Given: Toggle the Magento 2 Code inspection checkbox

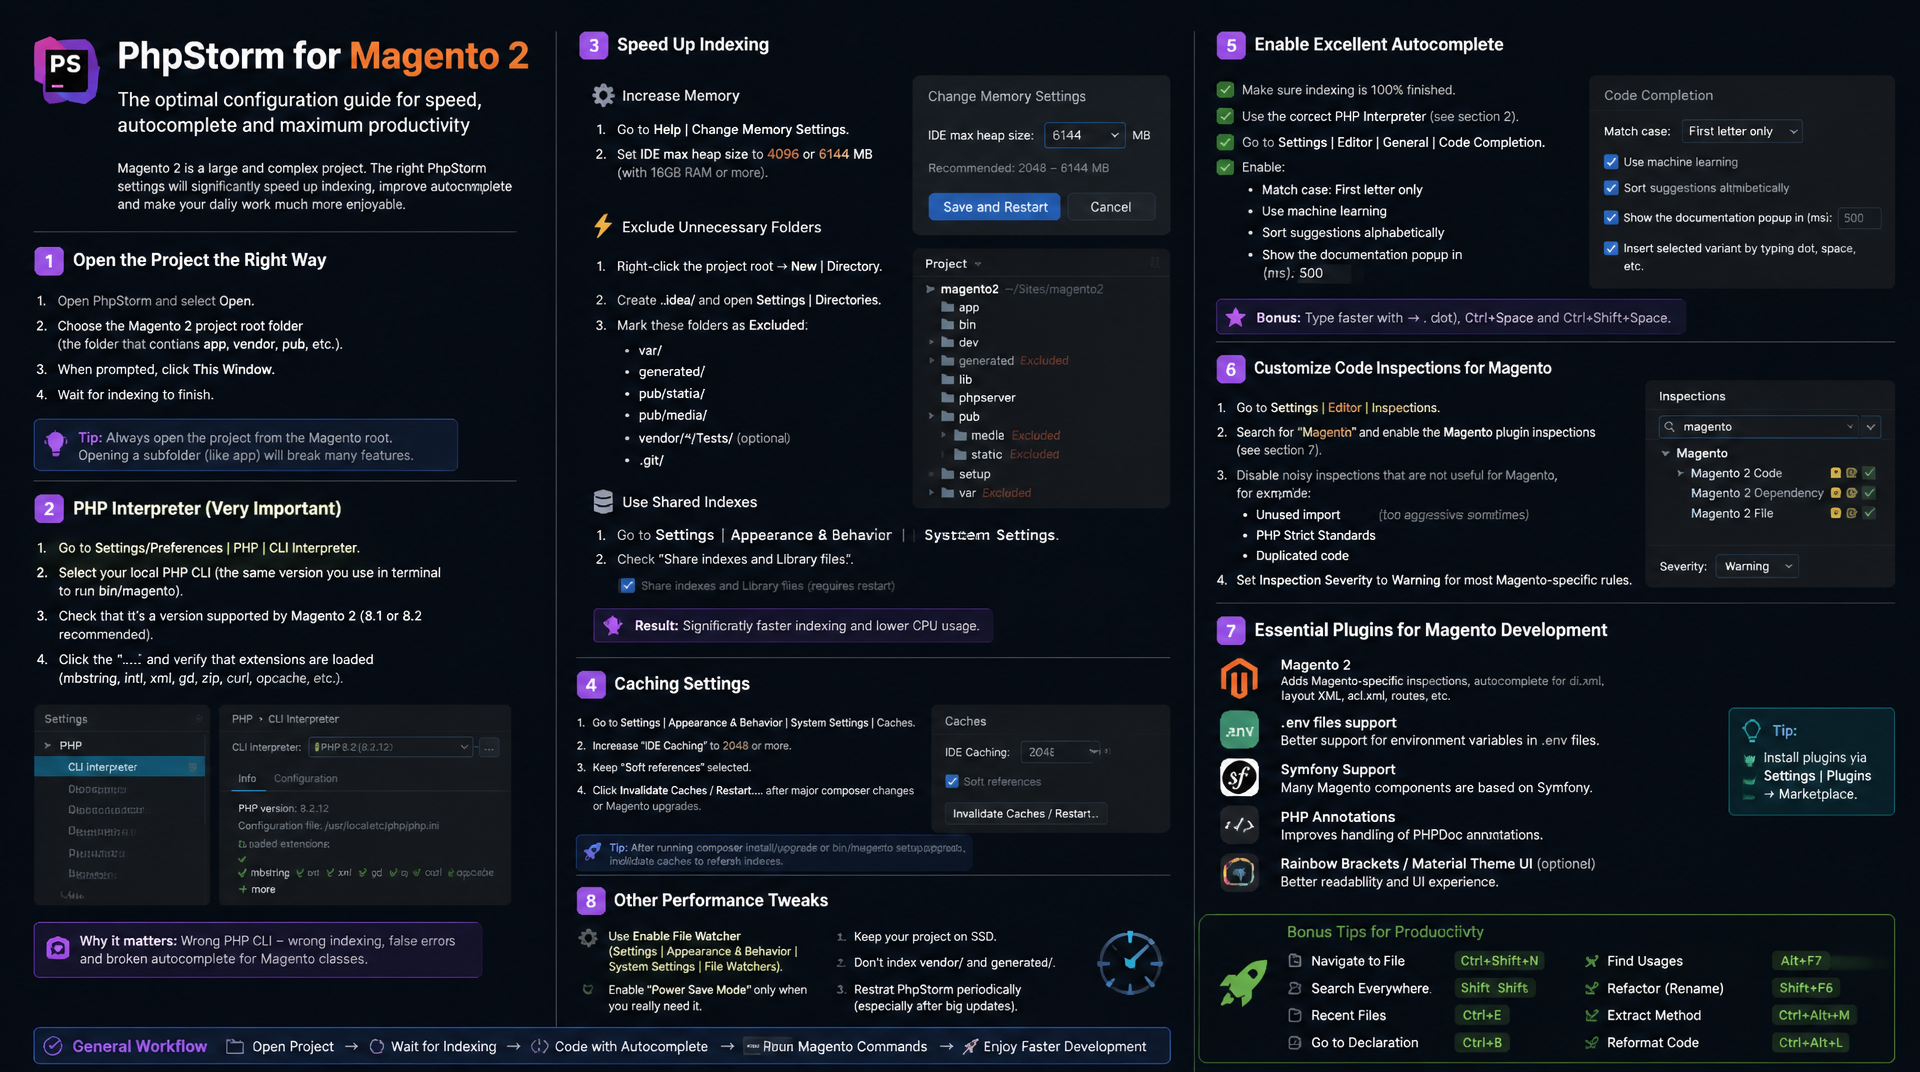Looking at the screenshot, I should [1869, 473].
